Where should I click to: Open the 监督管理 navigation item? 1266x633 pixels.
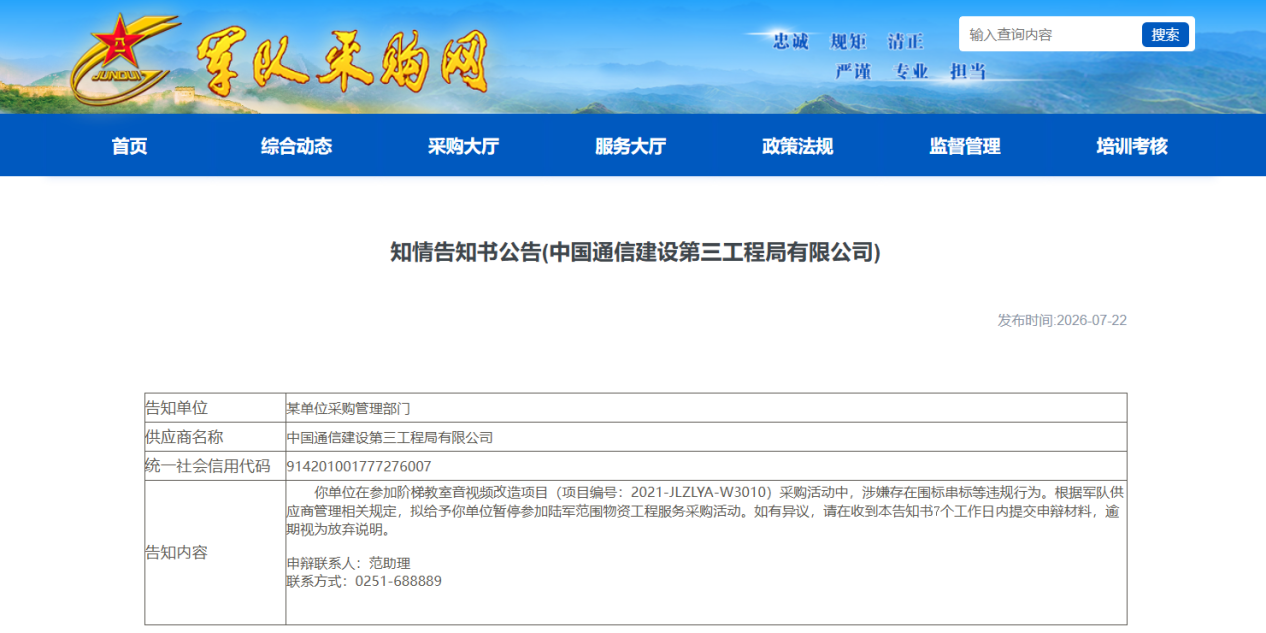click(964, 146)
